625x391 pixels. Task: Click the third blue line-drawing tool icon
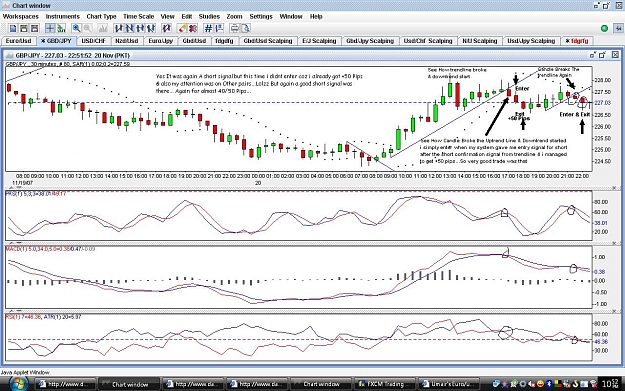coord(140,28)
